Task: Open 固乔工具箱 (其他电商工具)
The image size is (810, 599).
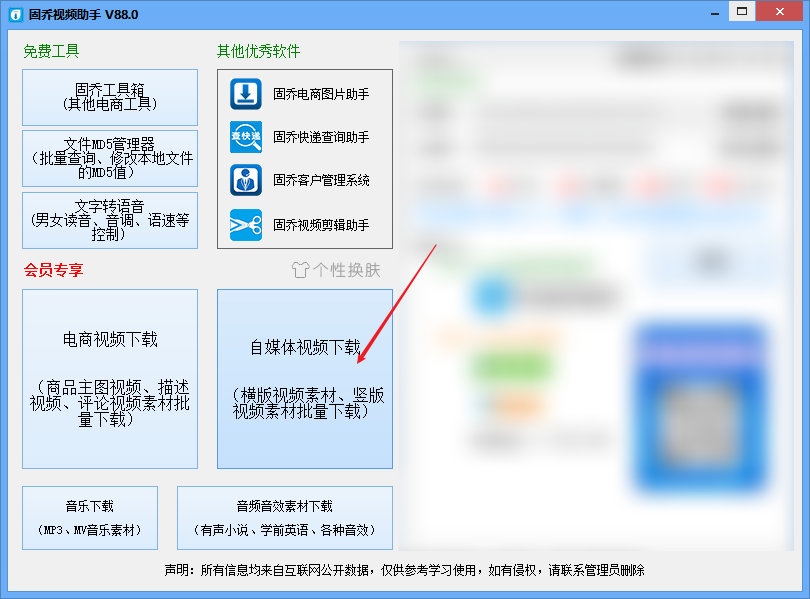Action: tap(110, 97)
